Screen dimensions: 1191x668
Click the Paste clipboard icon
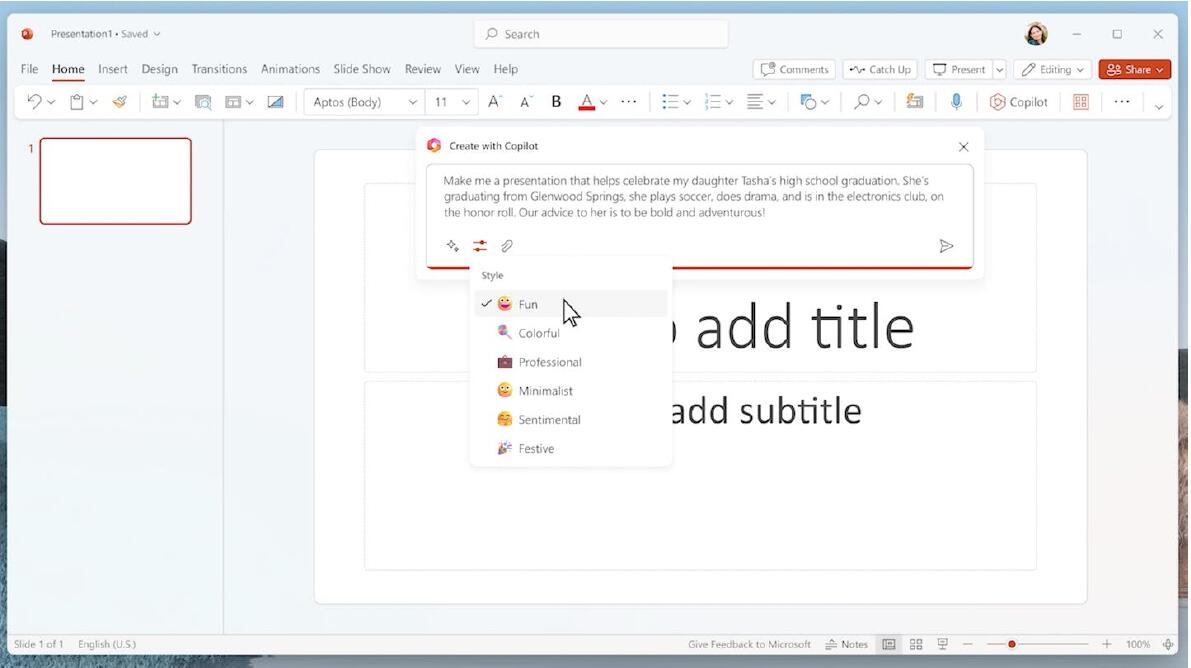click(x=77, y=102)
